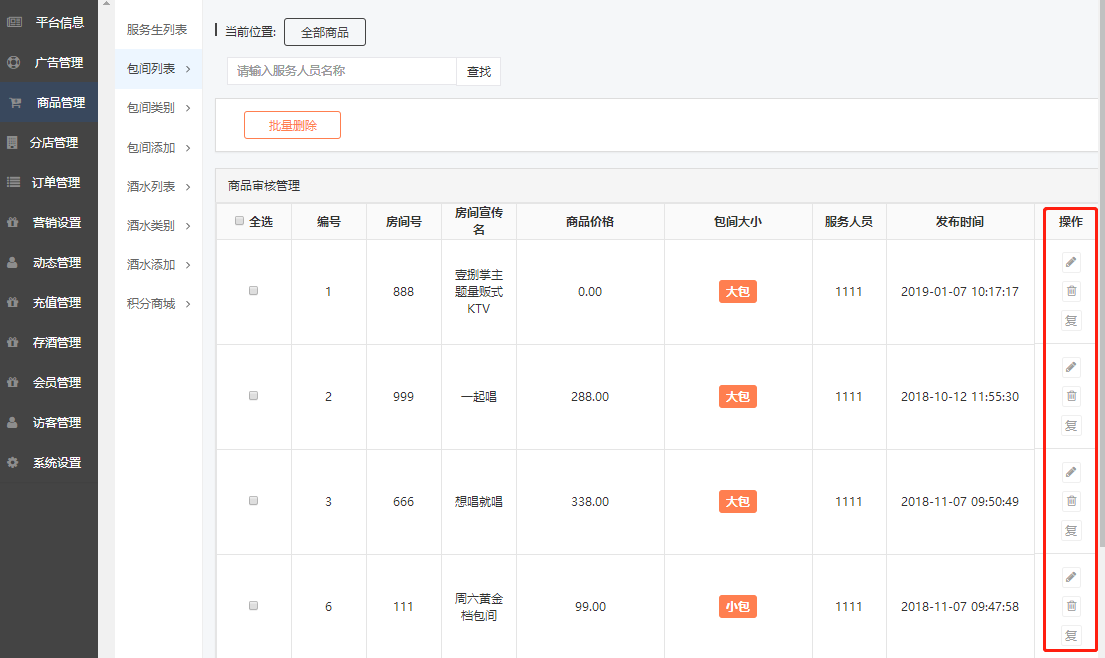Click the building icon beside 分店管理

(12, 142)
